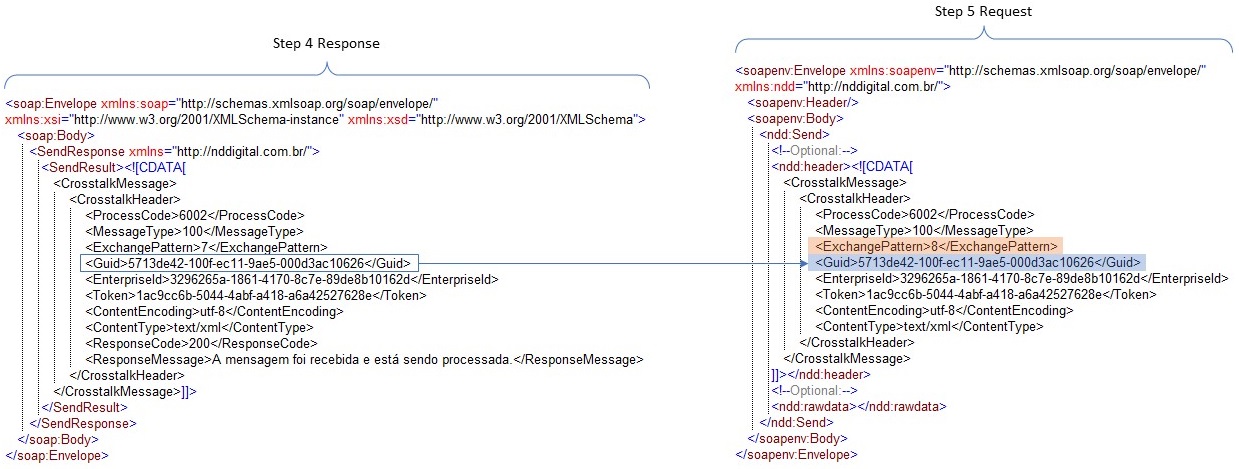Click the closing soap:Envelope tag

[x=56, y=455]
